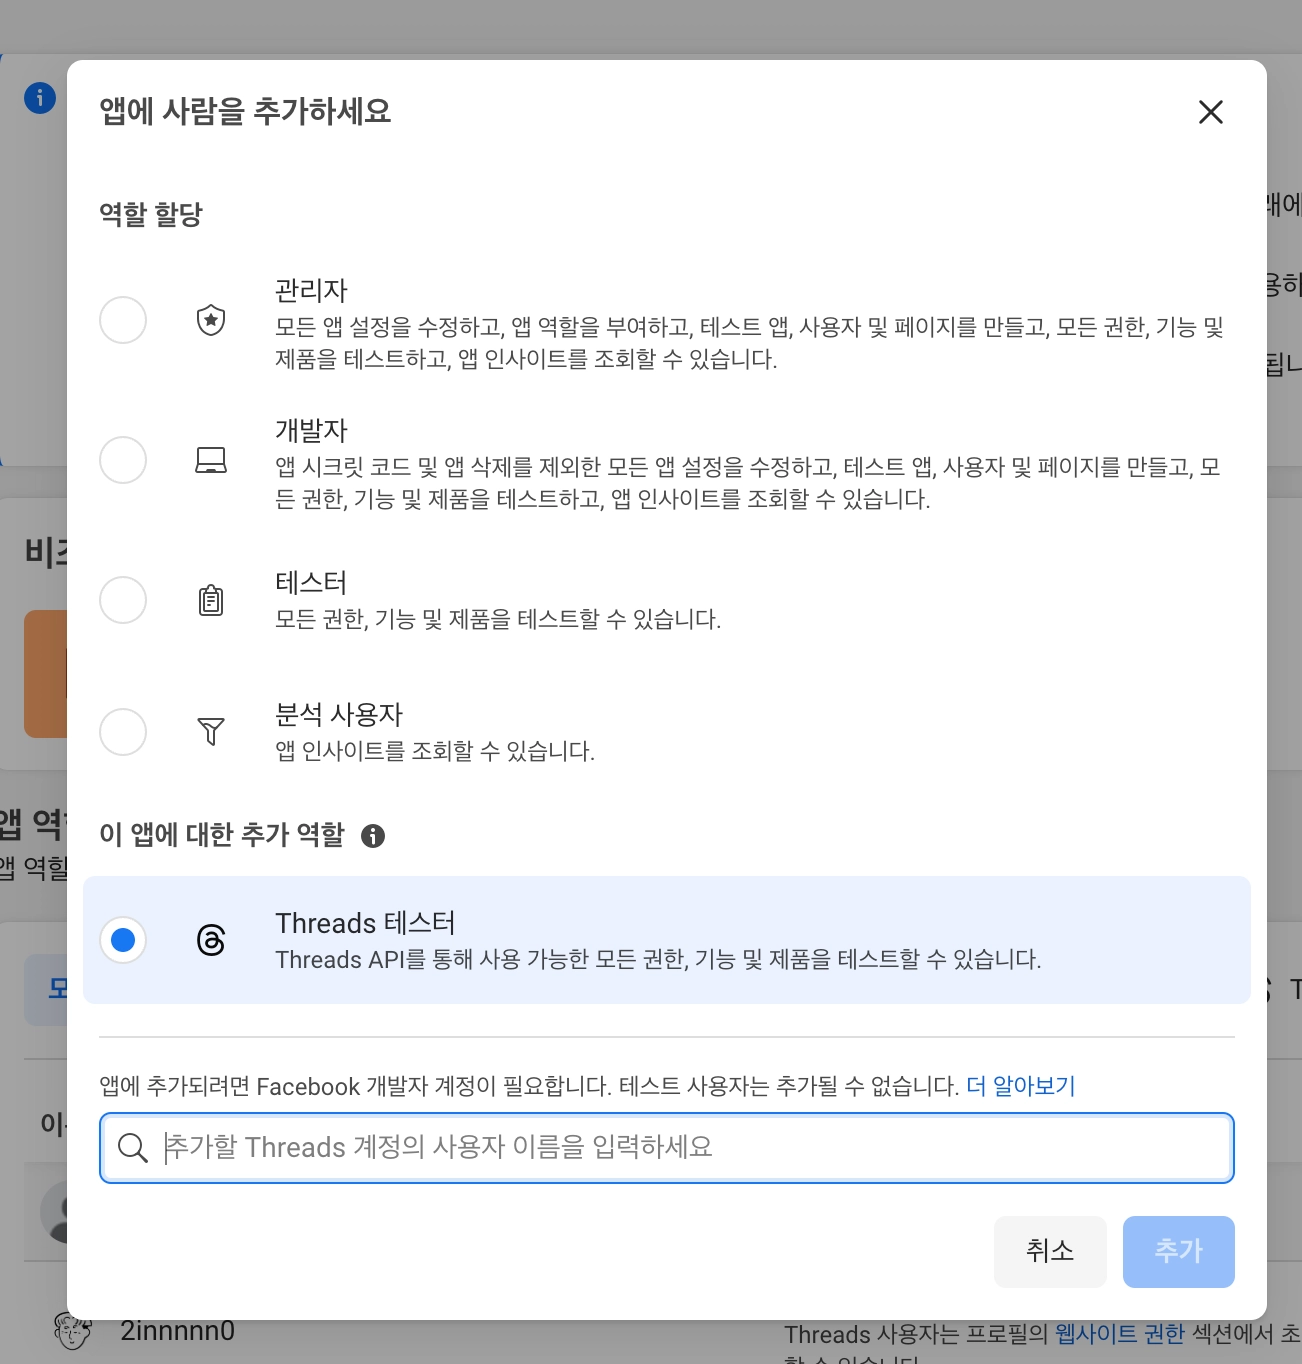Click the shield icon for 관리자 role
This screenshot has width=1302, height=1364.
tap(211, 320)
